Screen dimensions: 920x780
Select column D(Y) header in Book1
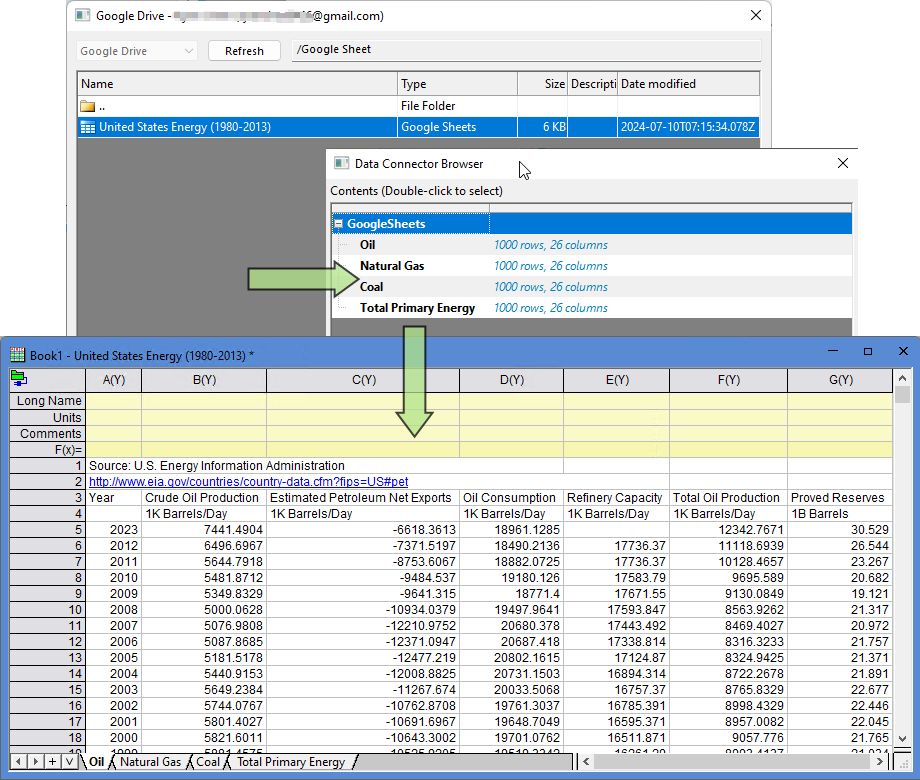click(x=512, y=380)
